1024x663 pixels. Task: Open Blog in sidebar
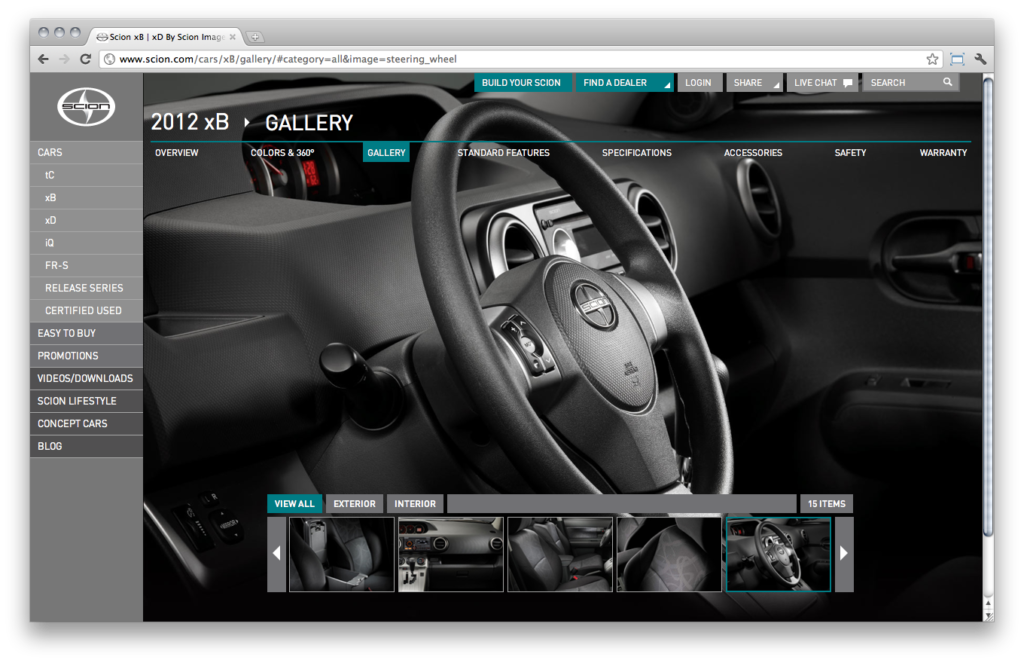86,446
